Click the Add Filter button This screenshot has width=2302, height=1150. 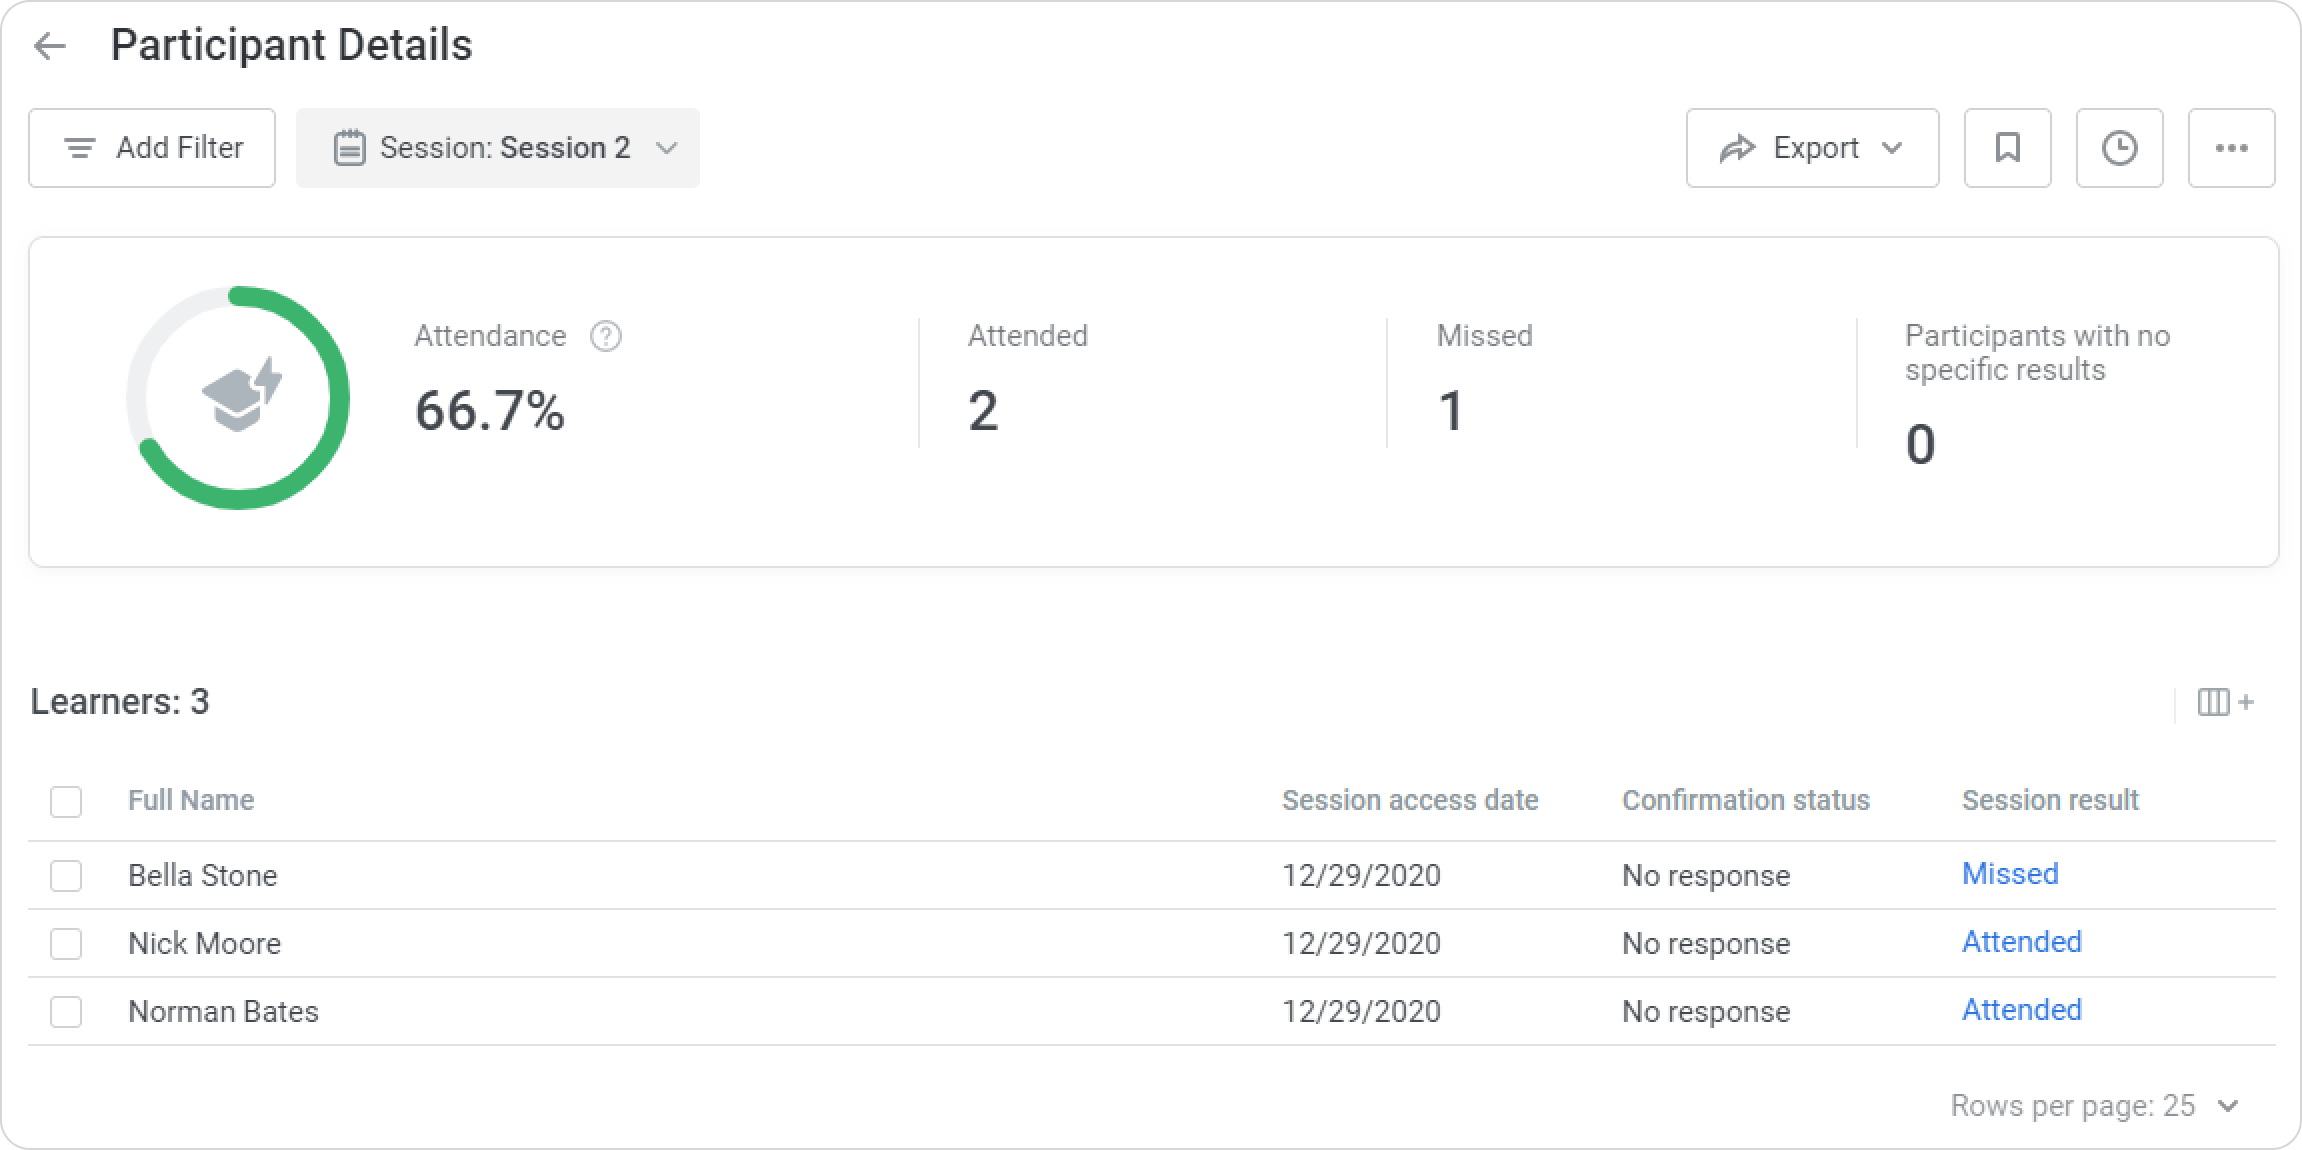click(x=152, y=148)
